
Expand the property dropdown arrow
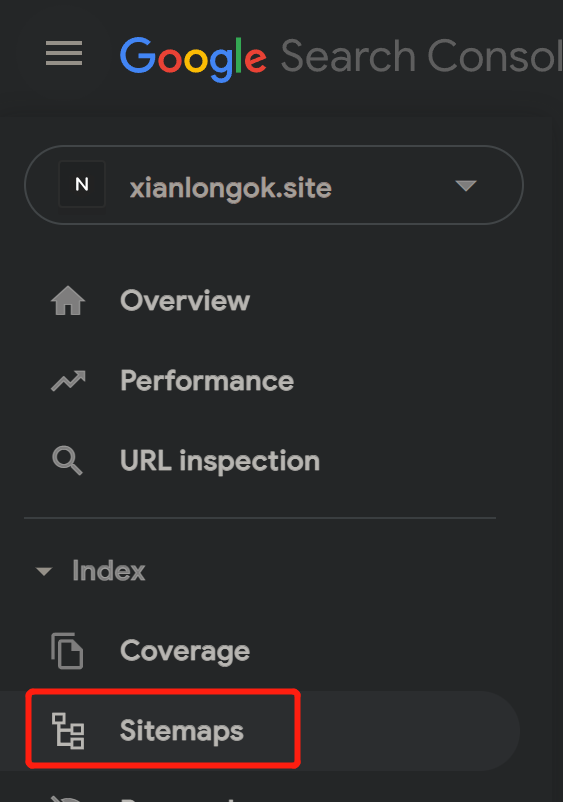click(466, 185)
